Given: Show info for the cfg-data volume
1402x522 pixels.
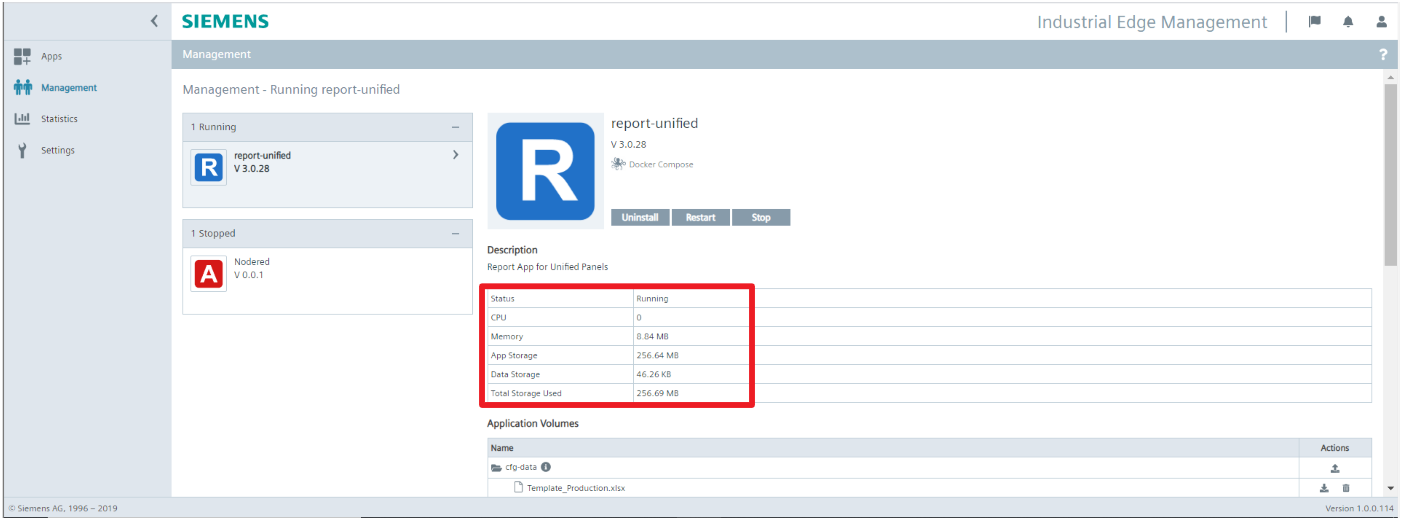Looking at the screenshot, I should click(546, 467).
